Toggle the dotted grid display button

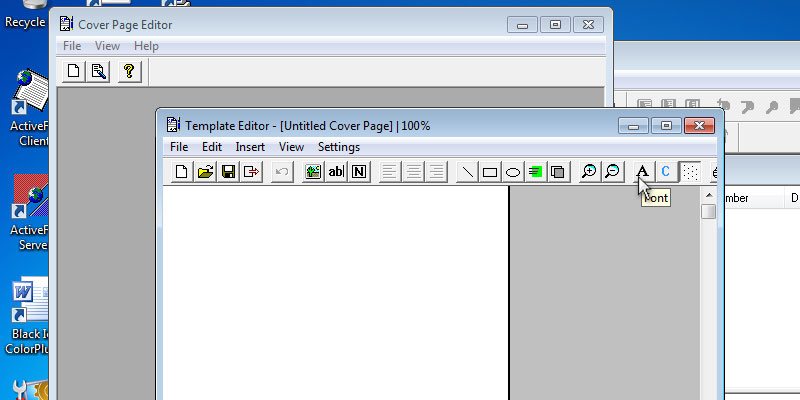point(690,172)
